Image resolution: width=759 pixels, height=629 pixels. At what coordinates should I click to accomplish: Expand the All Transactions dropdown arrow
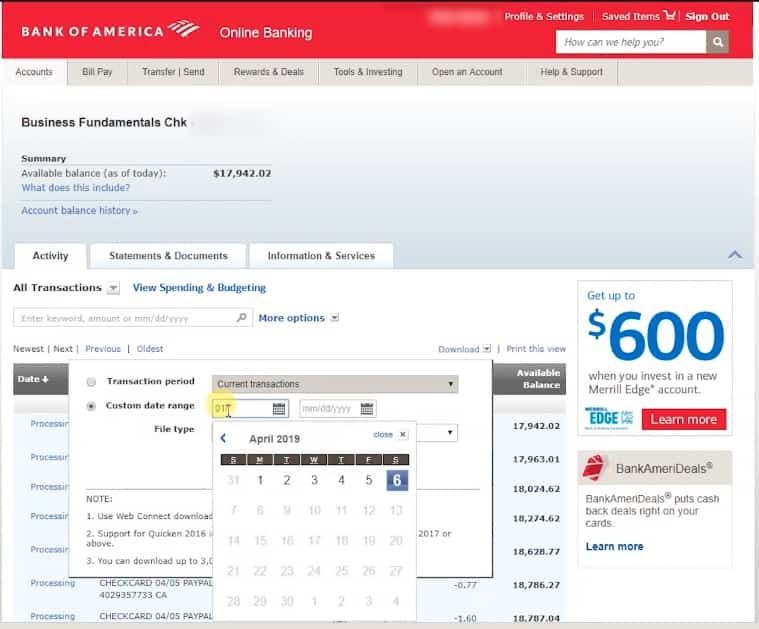point(113,288)
